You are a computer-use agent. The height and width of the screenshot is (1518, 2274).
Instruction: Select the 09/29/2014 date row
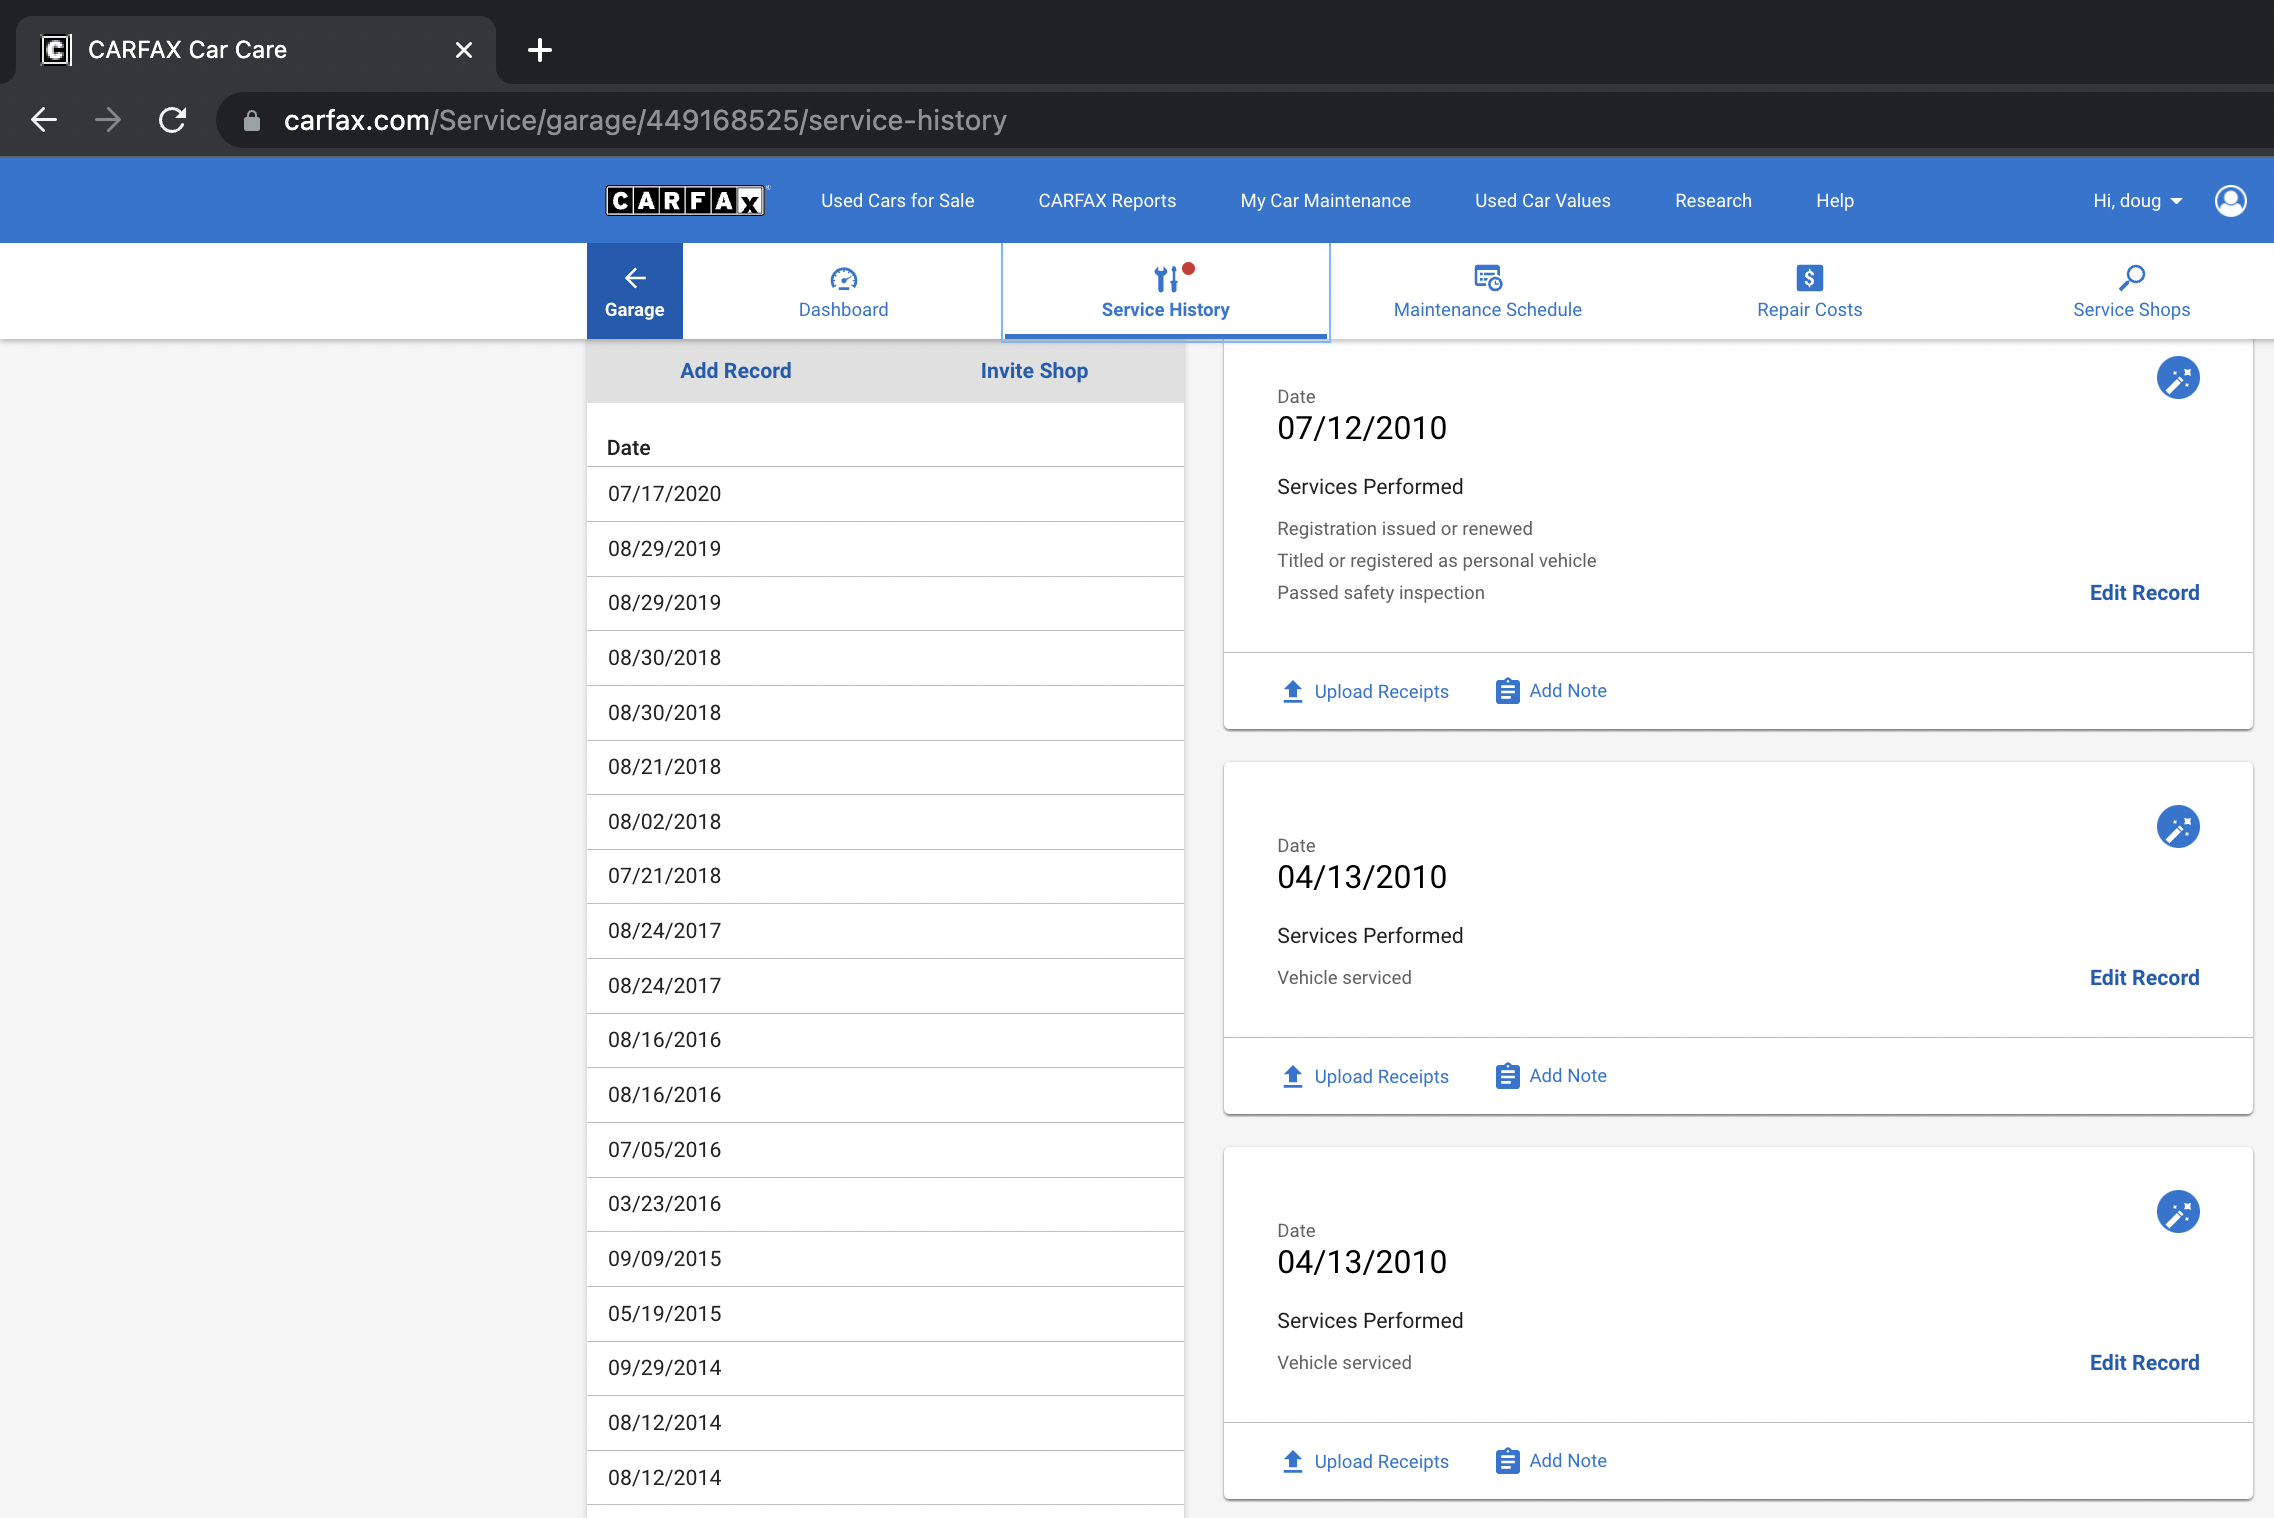coord(885,1368)
